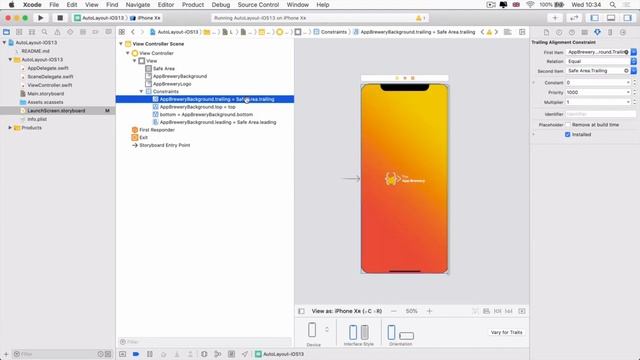Viewport: 640px width, 360px height.
Task: Click the AutoLayout-iOS13 scheme selector
Action: pos(99,18)
